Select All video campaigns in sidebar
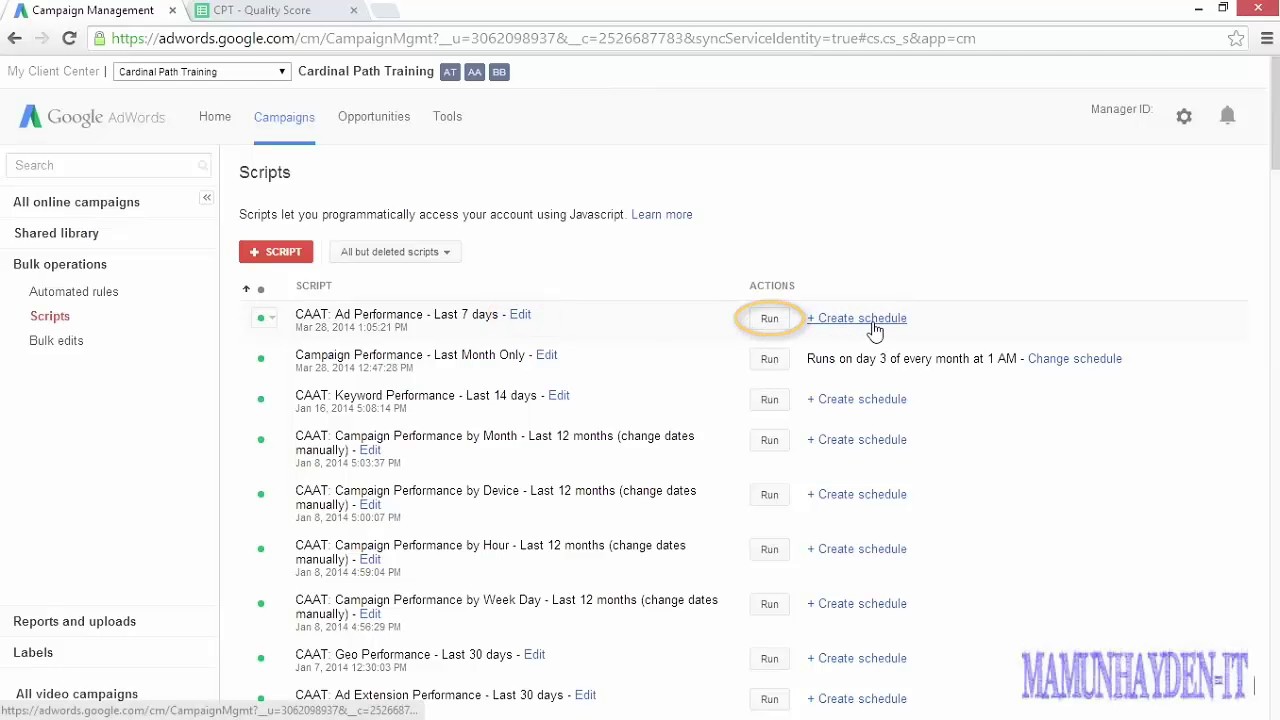This screenshot has height=720, width=1280. [x=77, y=694]
